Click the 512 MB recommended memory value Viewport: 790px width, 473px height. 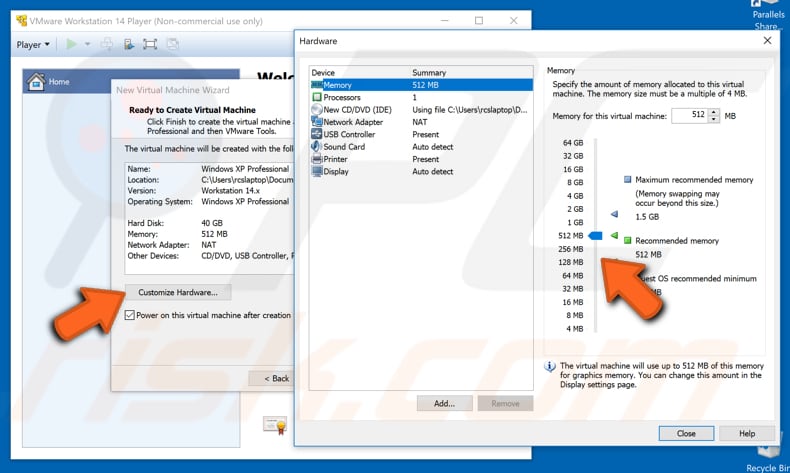click(648, 254)
